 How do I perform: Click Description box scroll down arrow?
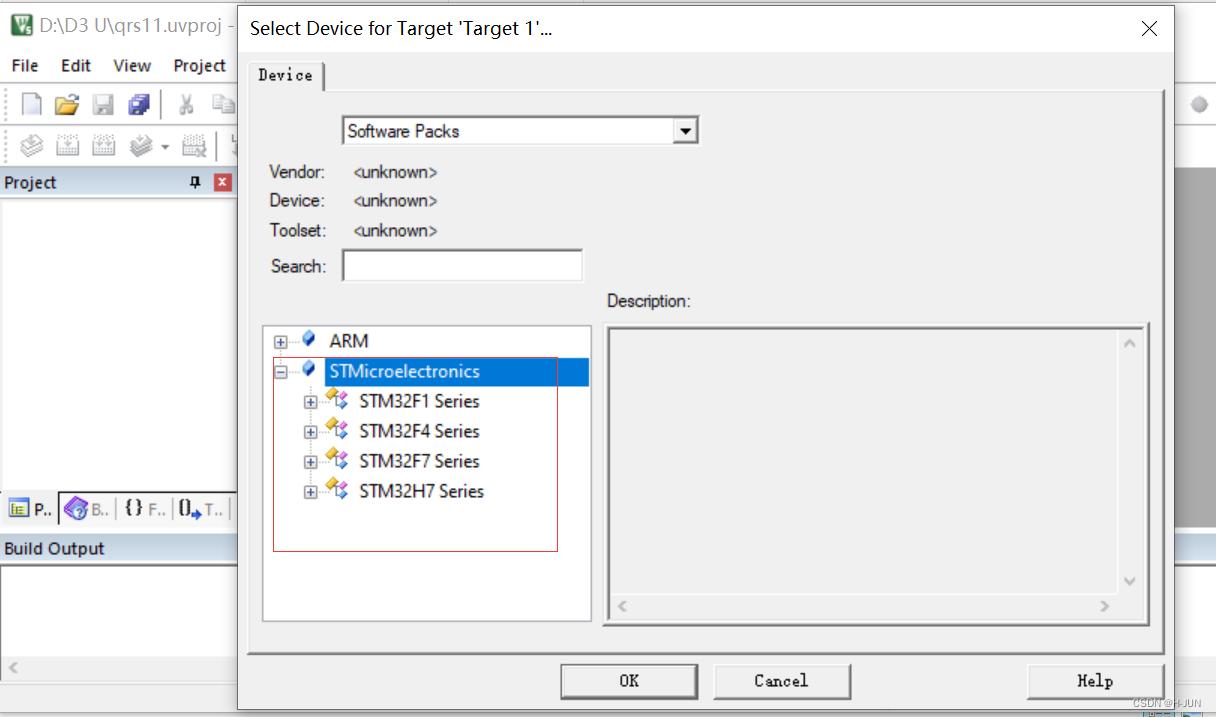[x=1130, y=582]
